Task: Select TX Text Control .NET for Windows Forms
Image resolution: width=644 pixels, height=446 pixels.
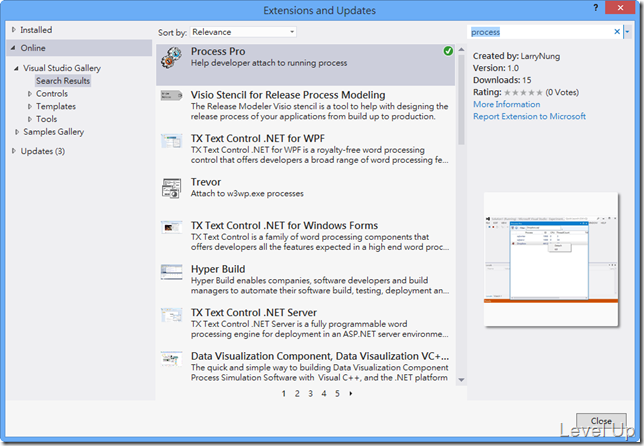Action: click(284, 225)
